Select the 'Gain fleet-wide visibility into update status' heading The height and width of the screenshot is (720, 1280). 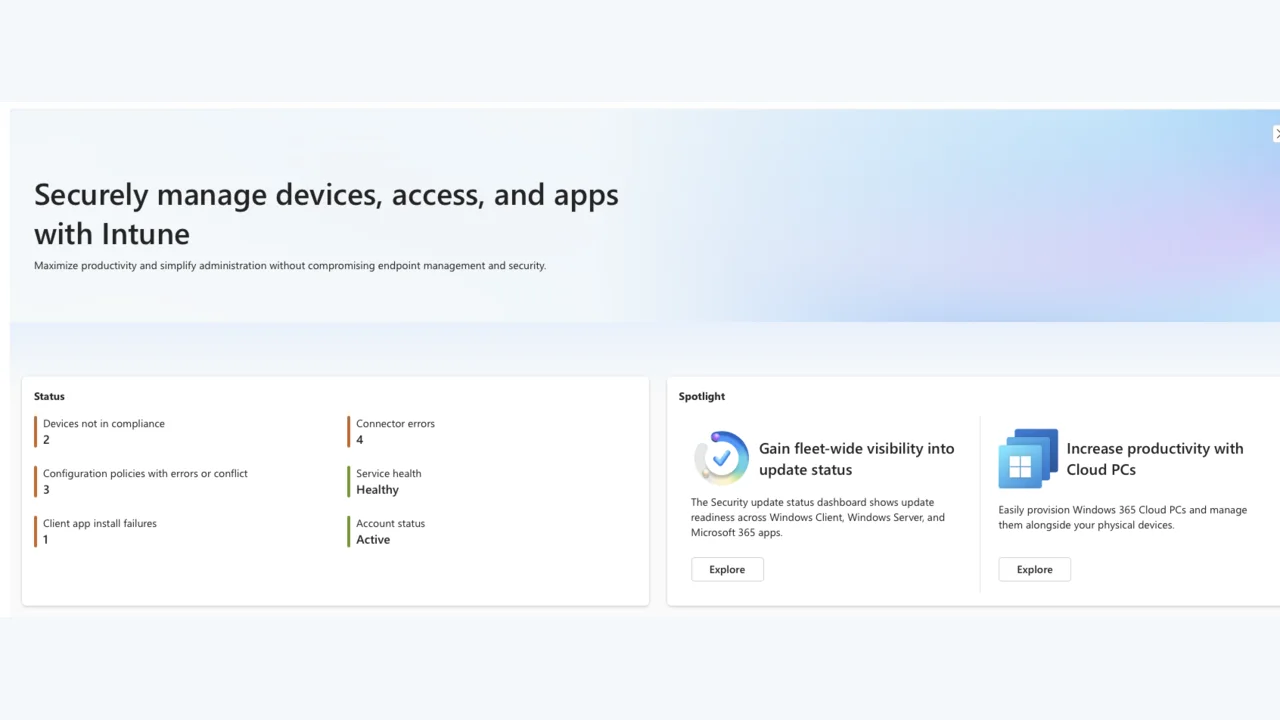point(856,459)
